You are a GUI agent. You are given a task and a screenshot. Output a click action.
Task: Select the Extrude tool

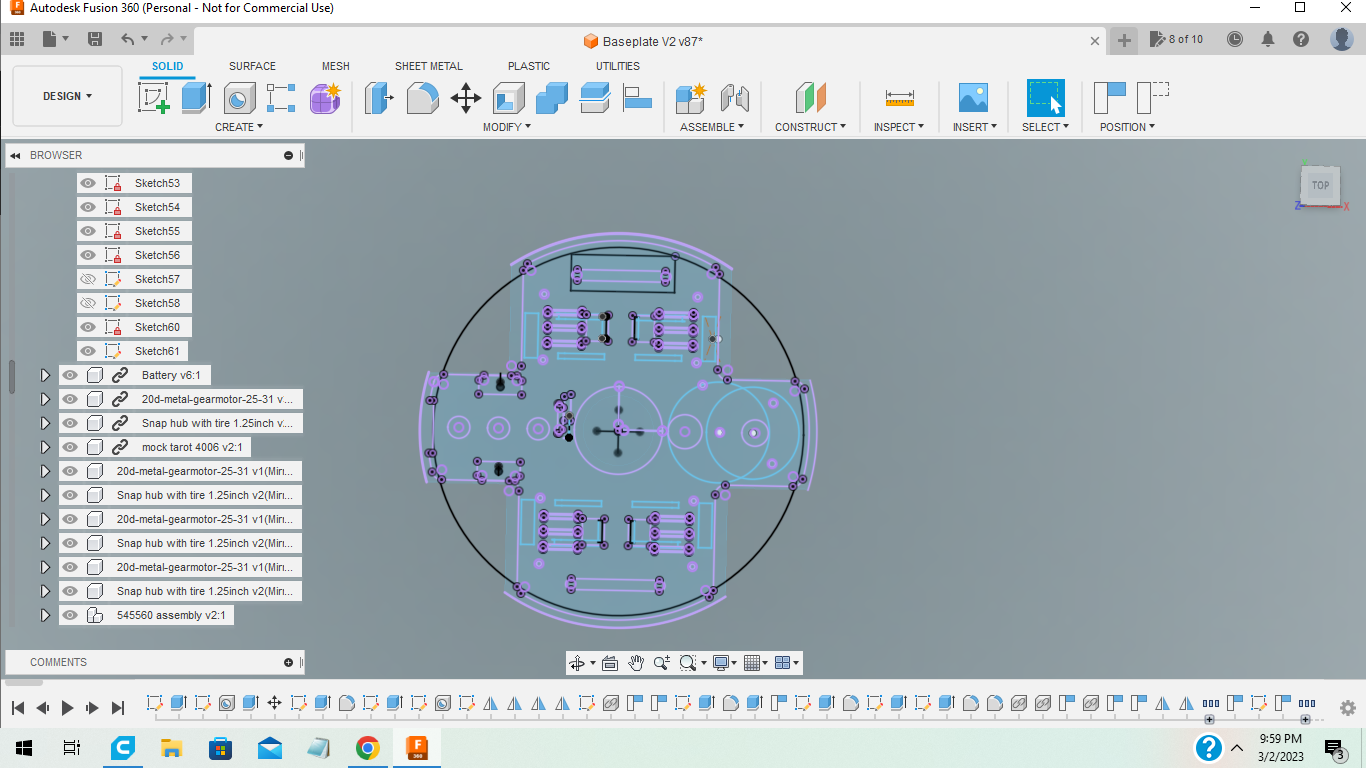click(x=196, y=98)
